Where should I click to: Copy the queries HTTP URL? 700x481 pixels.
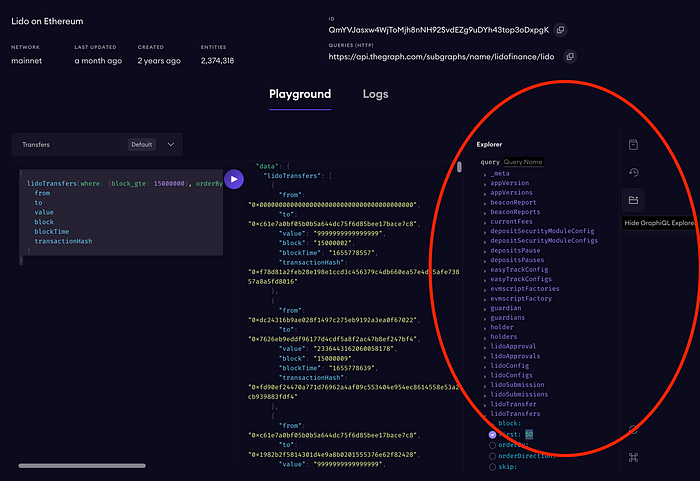coord(570,57)
